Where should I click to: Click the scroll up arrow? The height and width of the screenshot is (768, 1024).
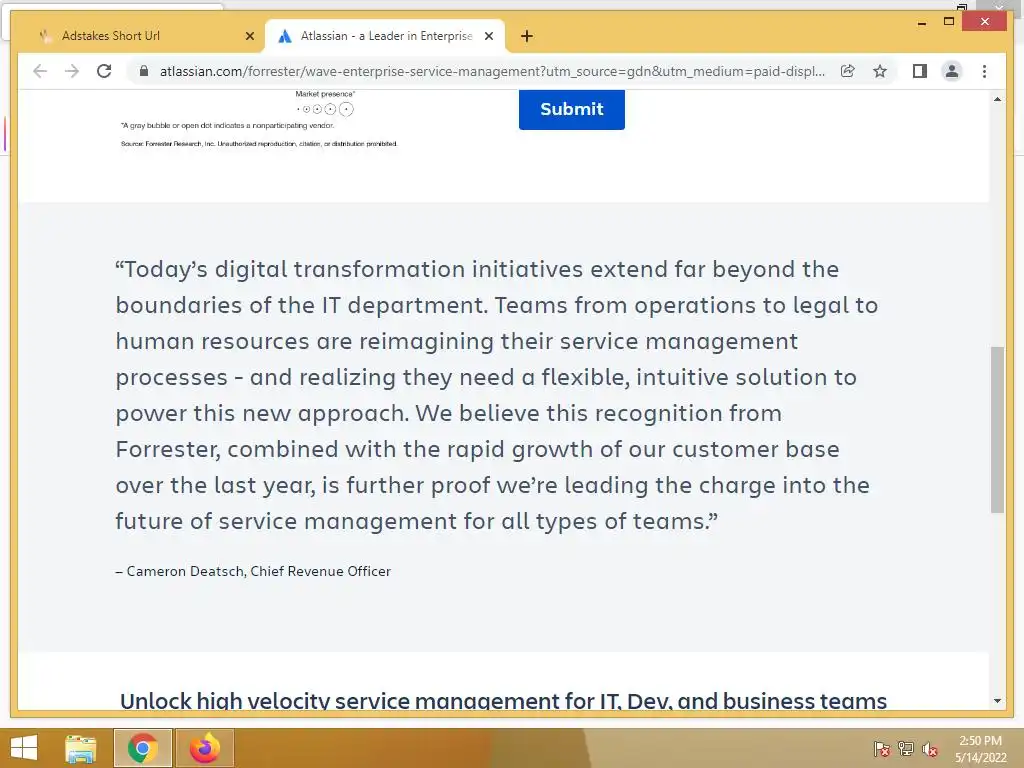pos(997,99)
